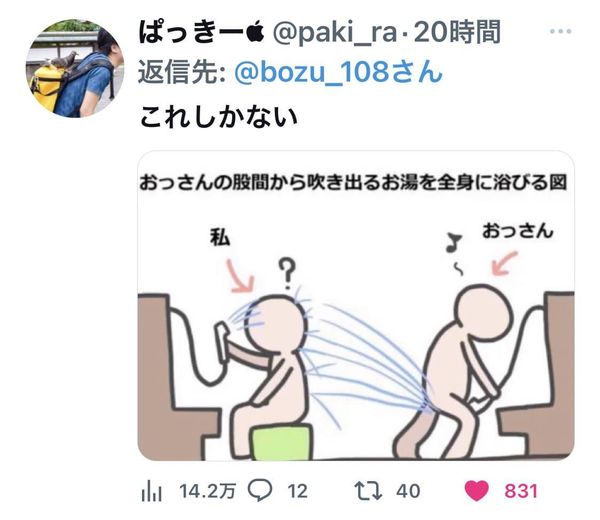The width and height of the screenshot is (600, 520).
Task: Click the reply speech bubble icon
Action: 260,490
